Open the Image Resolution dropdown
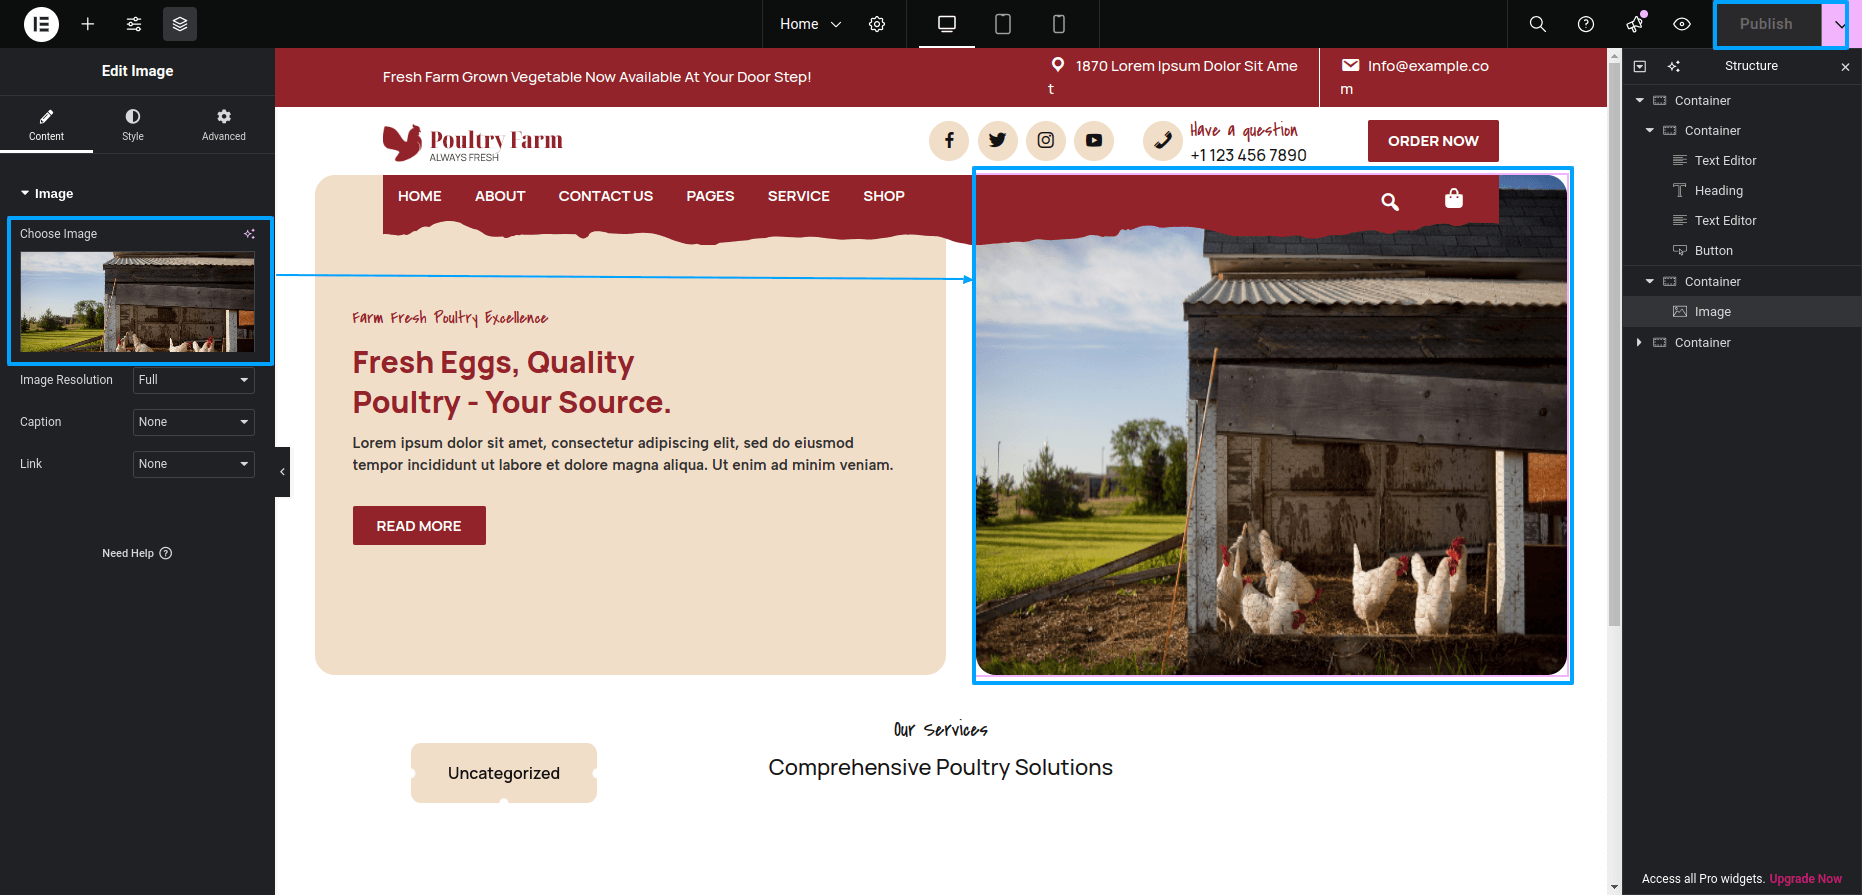Viewport: 1862px width, 895px height. (x=194, y=380)
